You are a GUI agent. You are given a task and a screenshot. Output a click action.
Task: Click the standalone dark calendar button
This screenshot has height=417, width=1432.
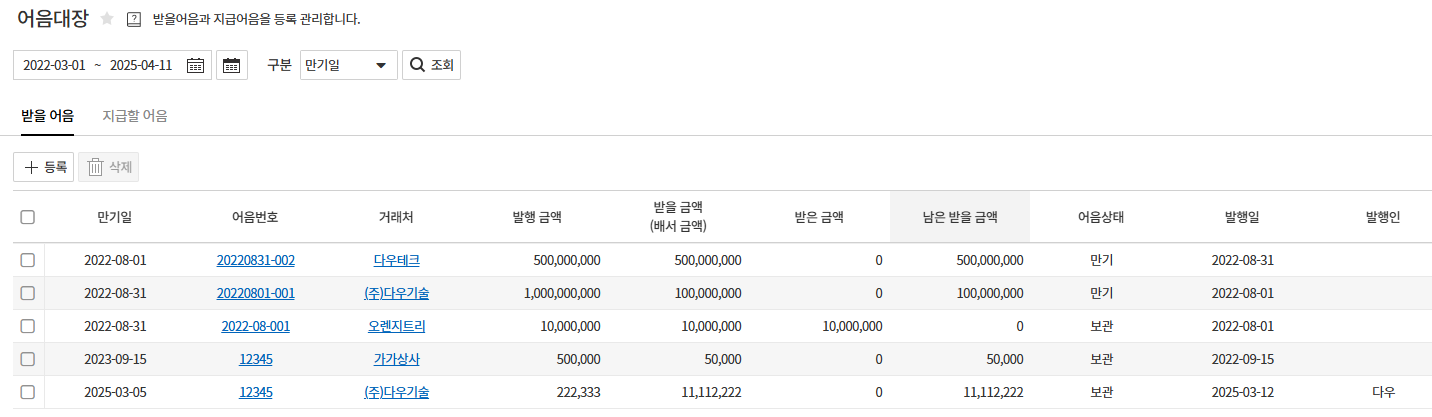(232, 66)
